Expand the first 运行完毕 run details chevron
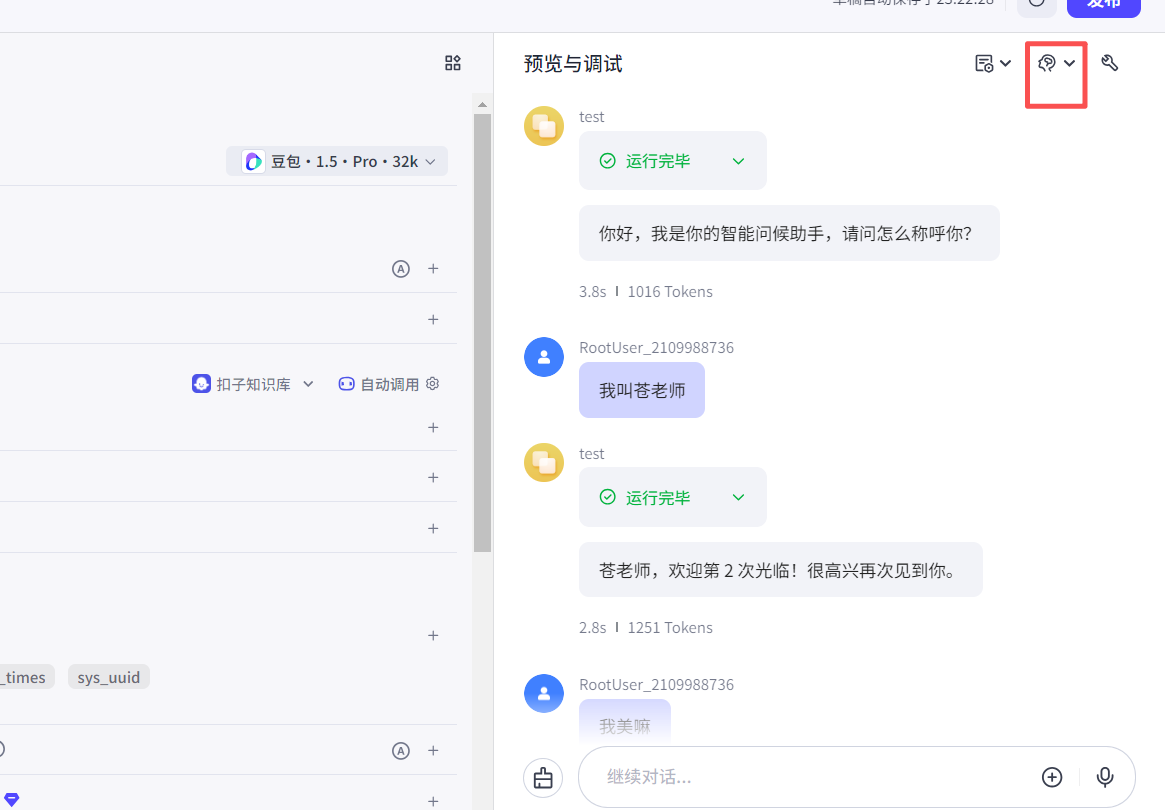The height and width of the screenshot is (810, 1165). click(738, 160)
